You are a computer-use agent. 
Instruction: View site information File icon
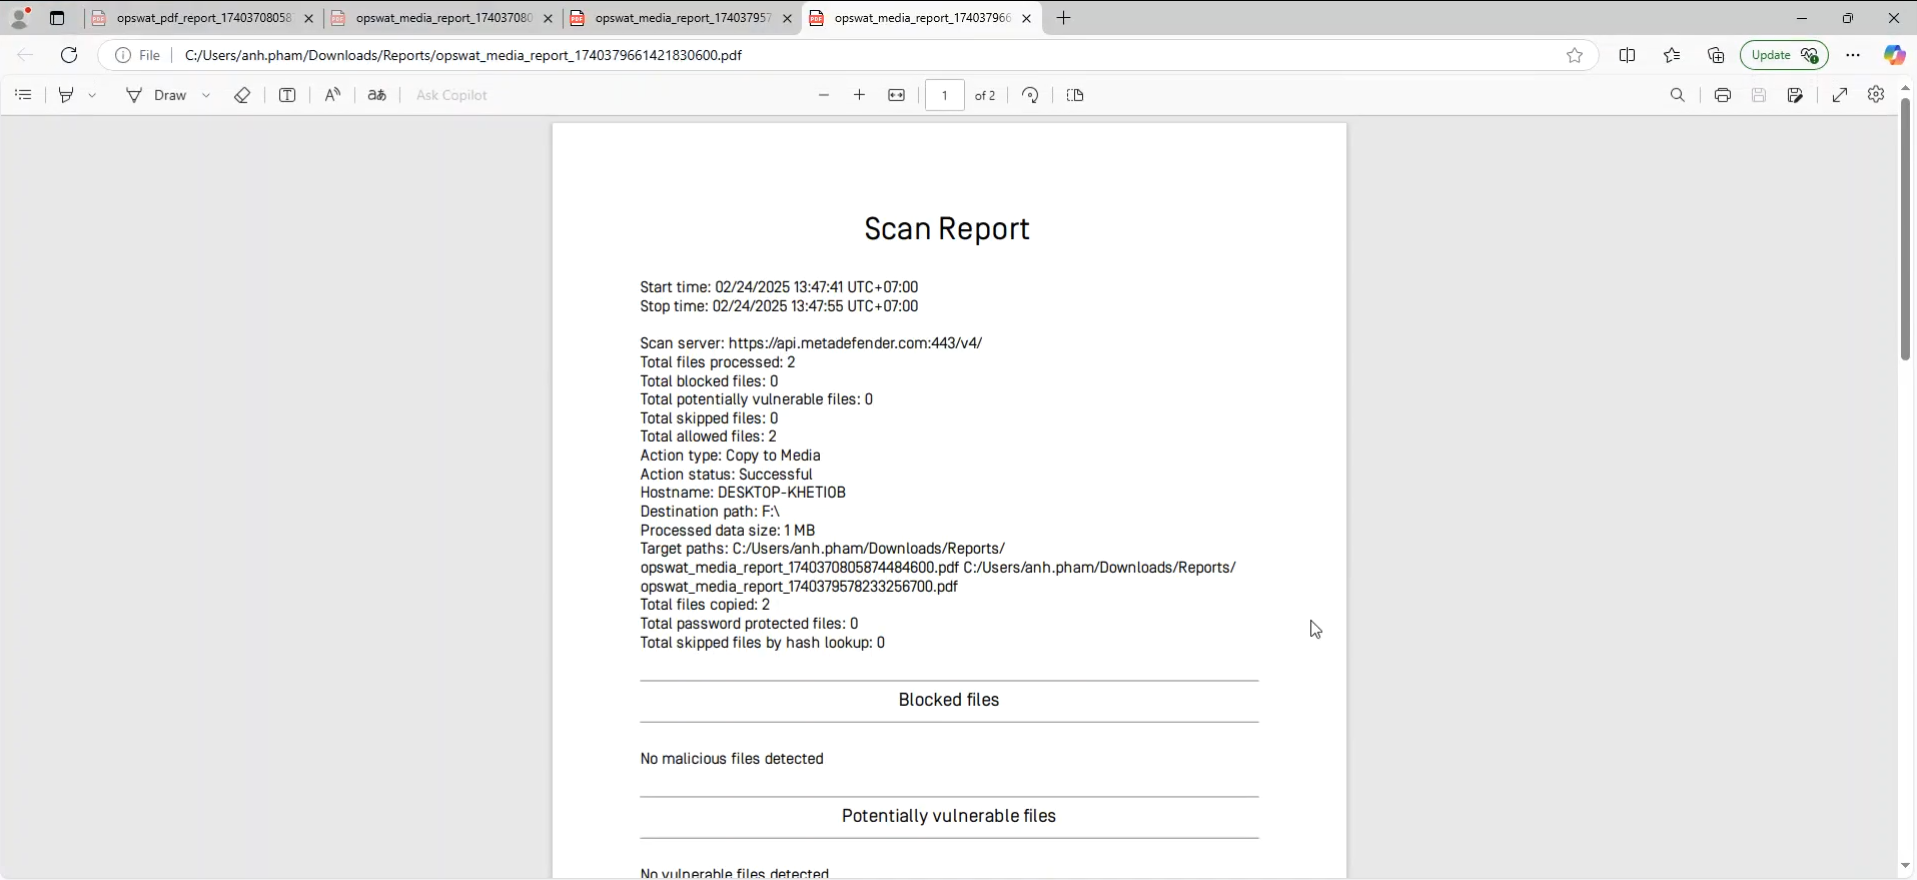tap(138, 55)
